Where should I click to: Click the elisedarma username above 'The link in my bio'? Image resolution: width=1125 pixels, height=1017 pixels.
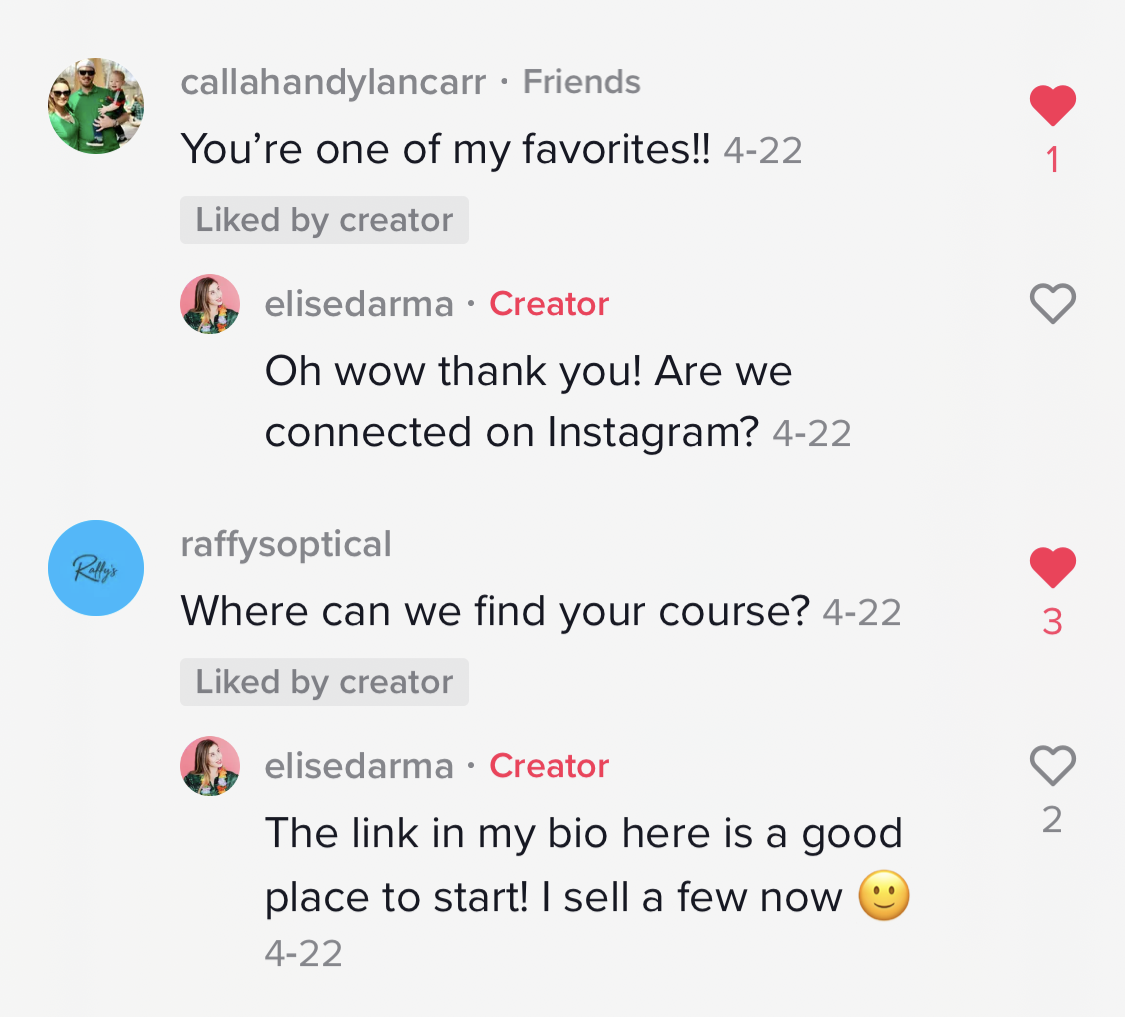(359, 766)
